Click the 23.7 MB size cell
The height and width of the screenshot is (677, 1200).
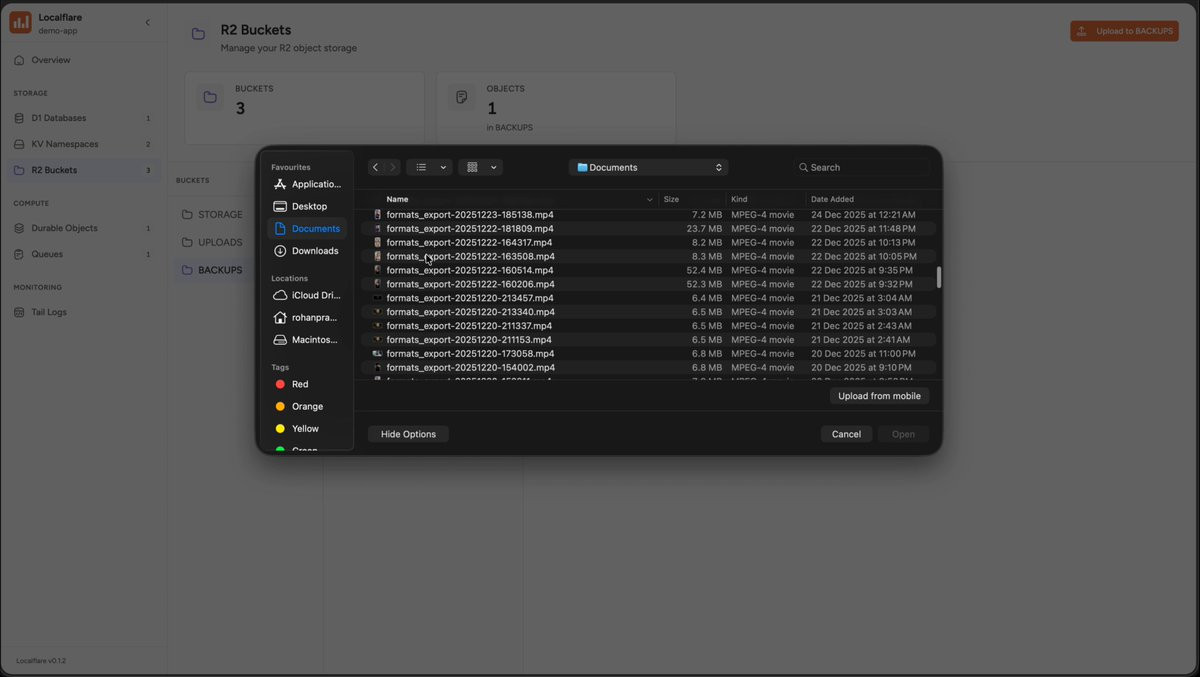click(704, 229)
